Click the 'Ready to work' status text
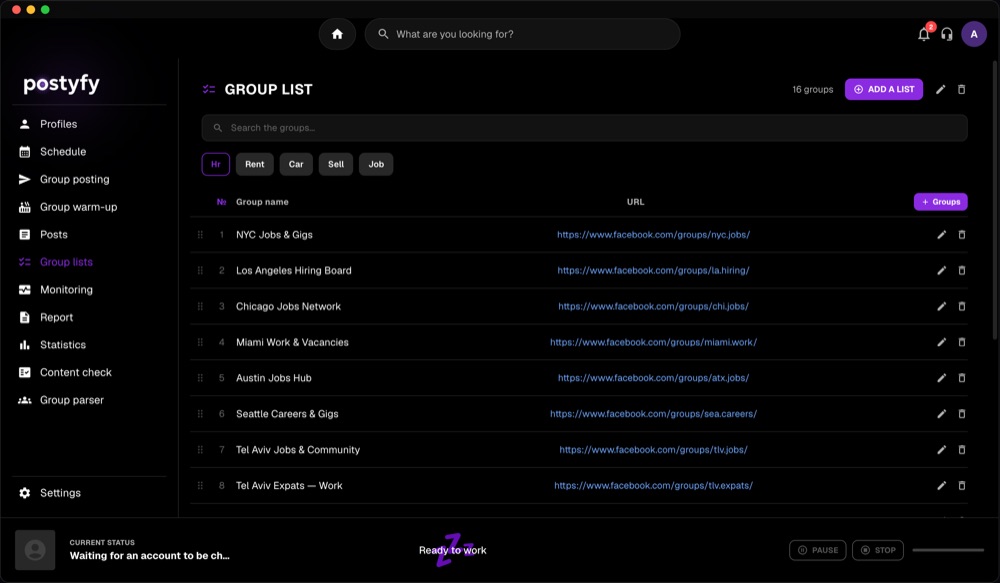1000x583 pixels. coord(453,550)
